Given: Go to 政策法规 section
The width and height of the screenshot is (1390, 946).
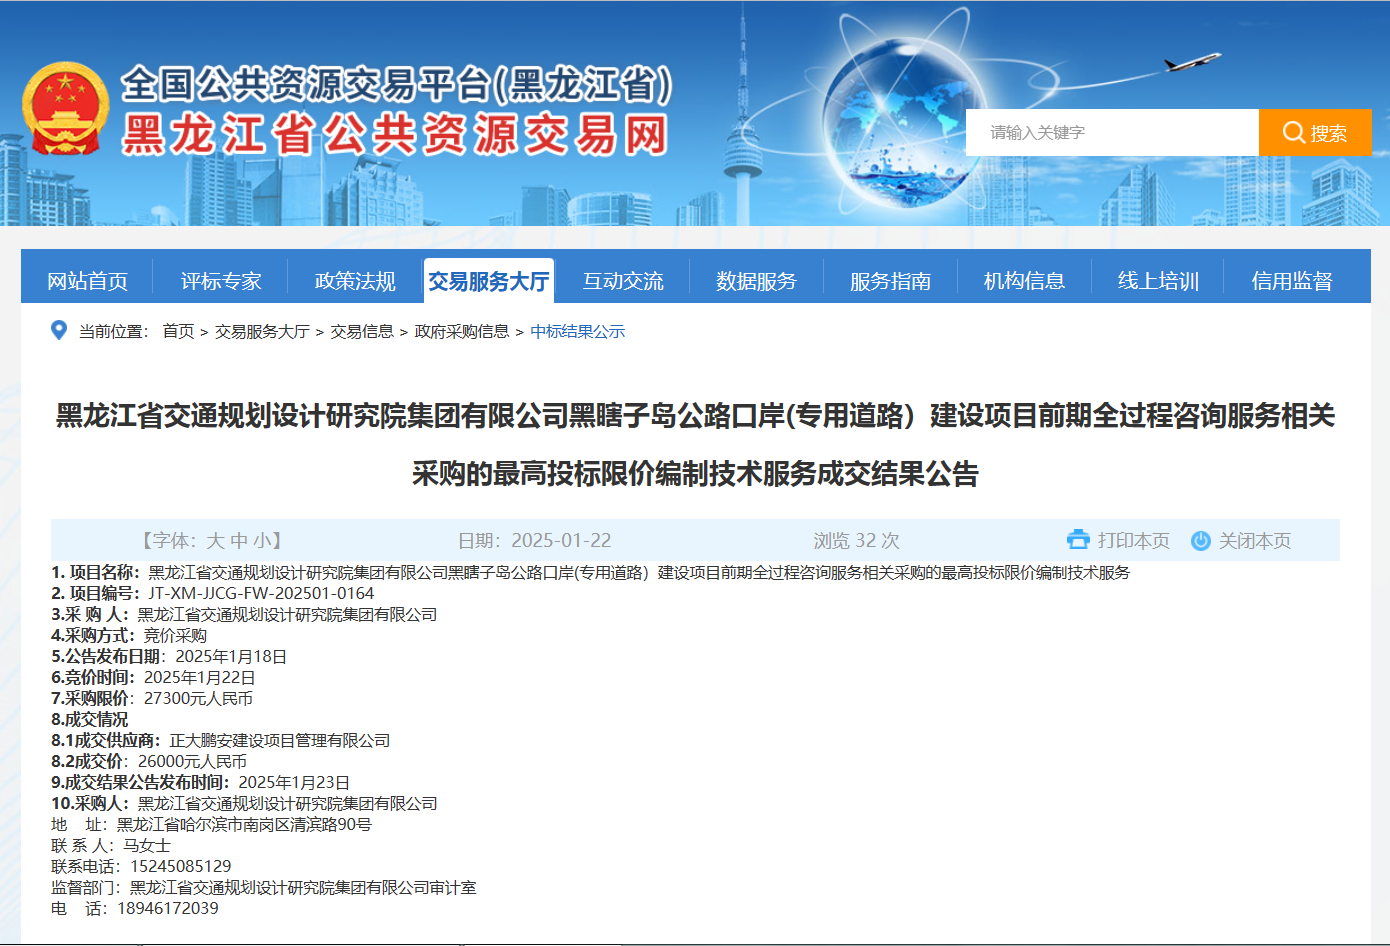Looking at the screenshot, I should point(355,281).
